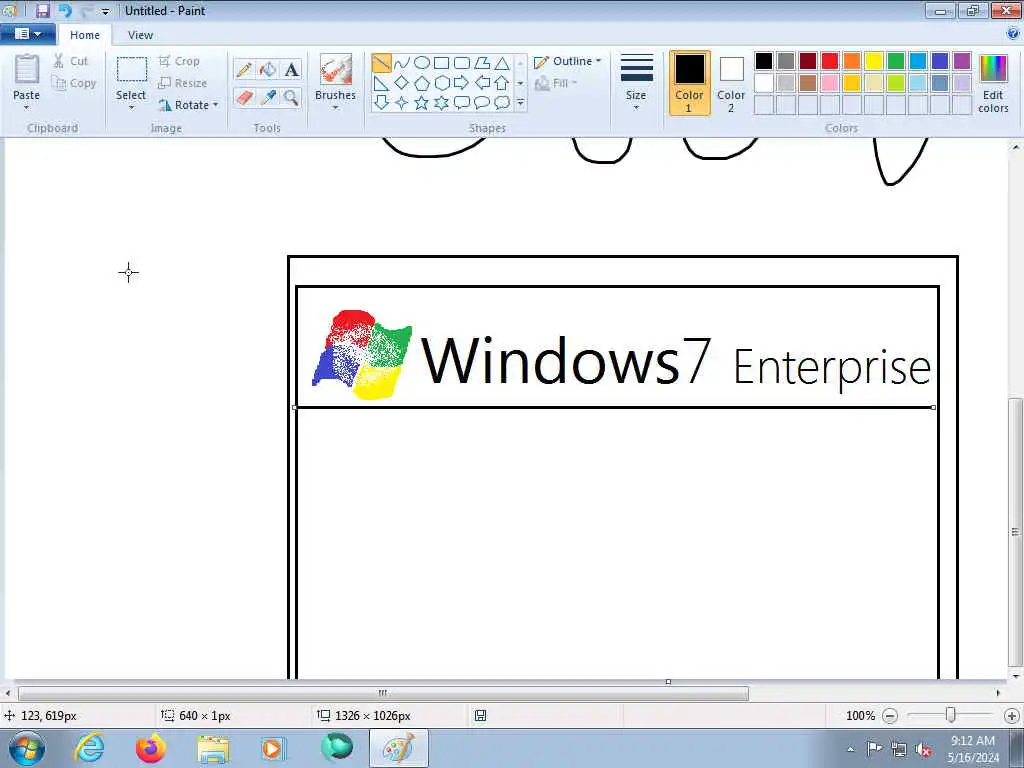Open Paint Help question mark icon
This screenshot has width=1024, height=768.
[x=1013, y=33]
